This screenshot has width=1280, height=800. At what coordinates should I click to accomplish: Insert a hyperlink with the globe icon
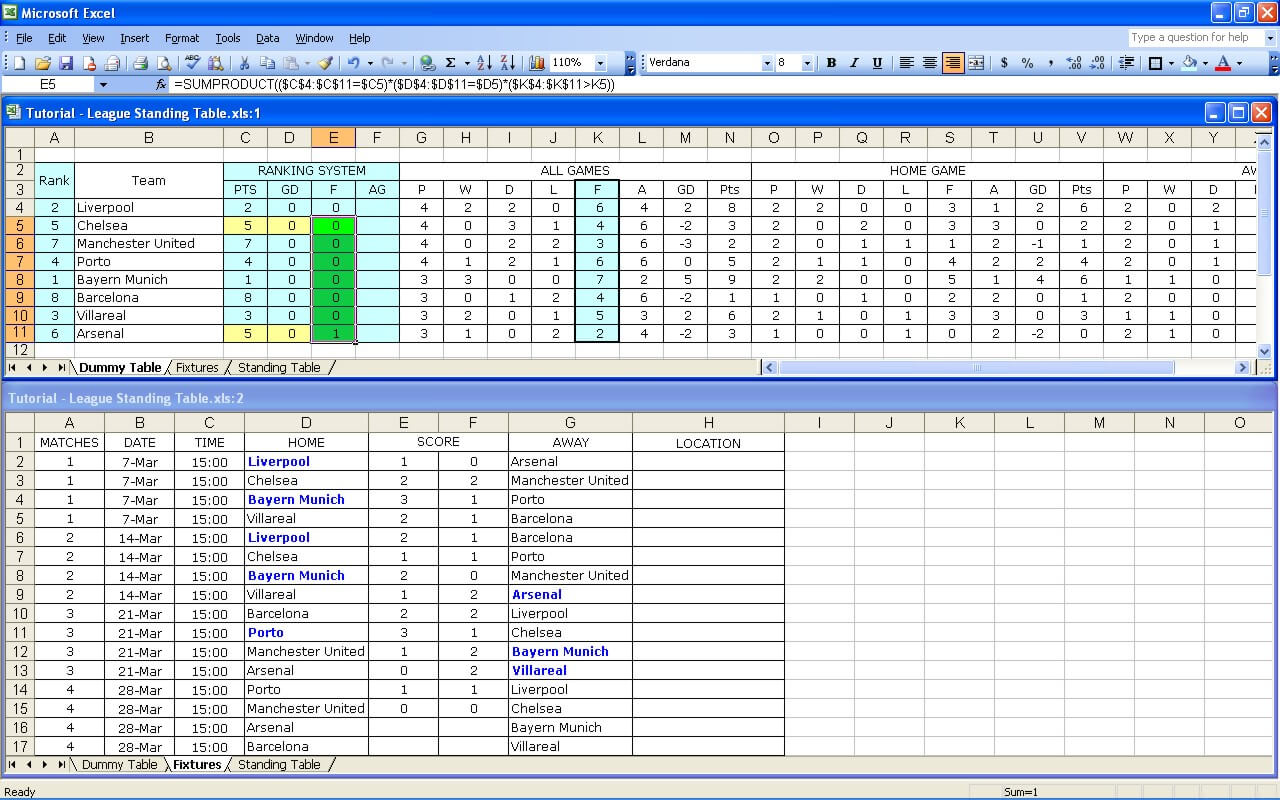coord(427,63)
